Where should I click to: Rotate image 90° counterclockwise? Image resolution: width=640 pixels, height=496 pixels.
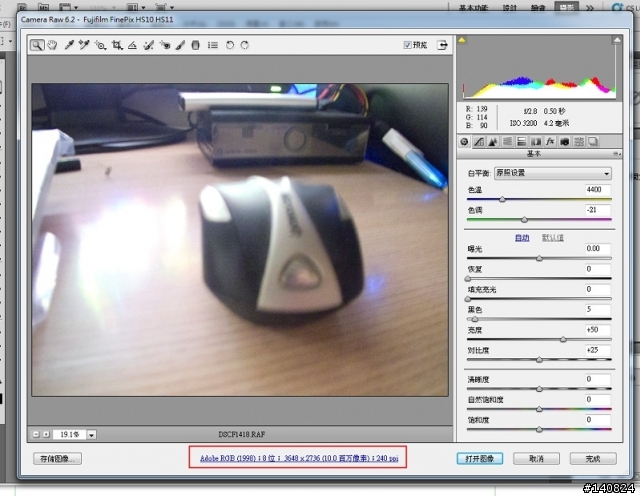coord(230,45)
